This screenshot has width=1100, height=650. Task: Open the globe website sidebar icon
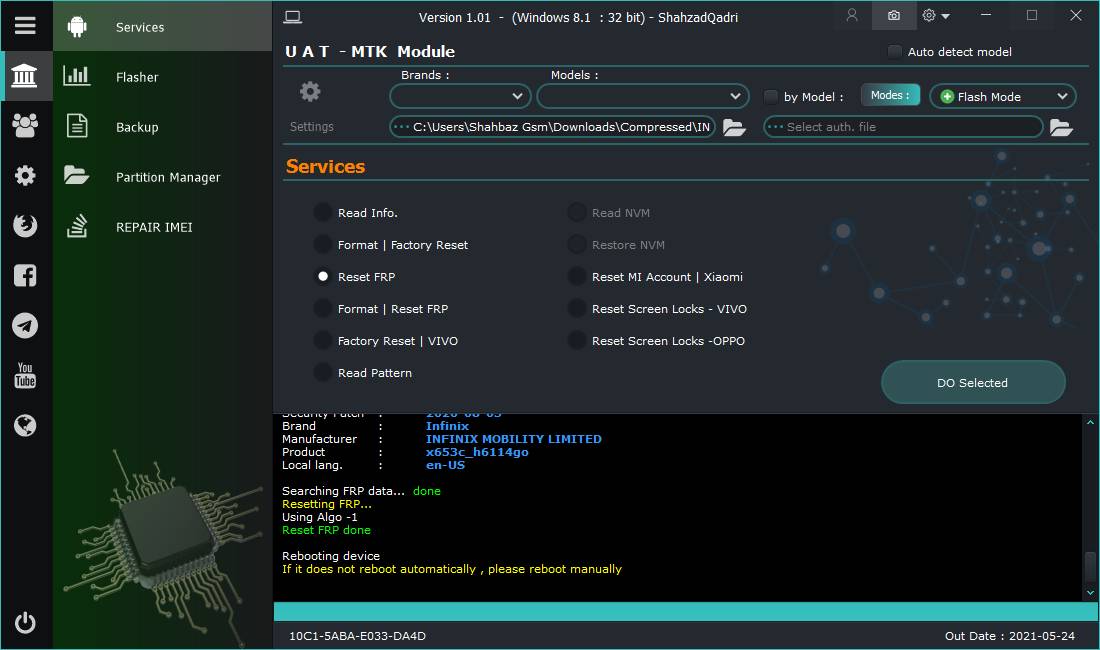[x=25, y=426]
